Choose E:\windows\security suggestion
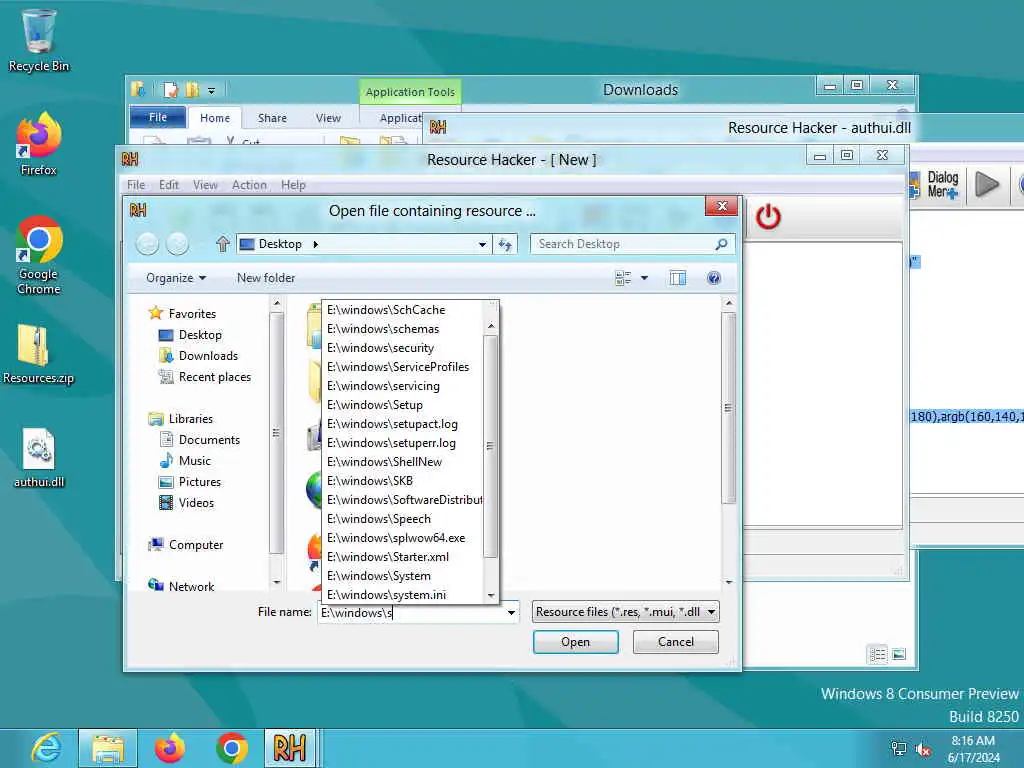1024x768 pixels. point(403,348)
